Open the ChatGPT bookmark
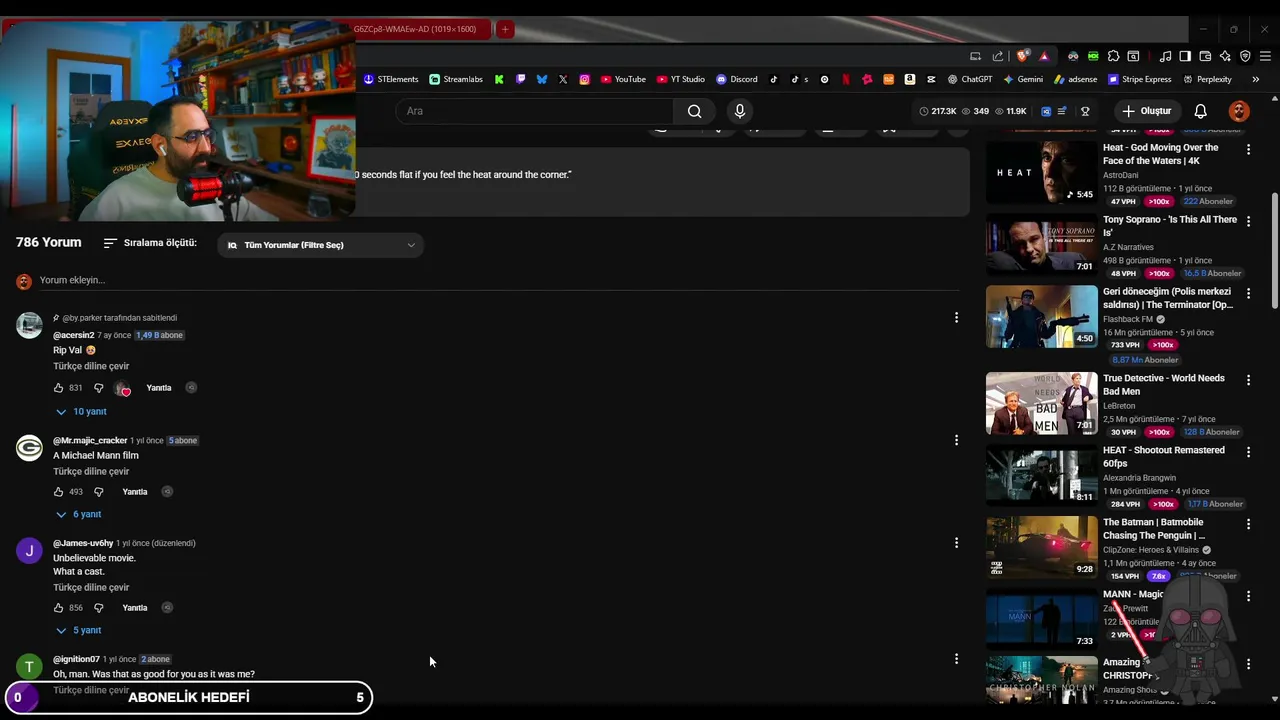 (x=970, y=79)
